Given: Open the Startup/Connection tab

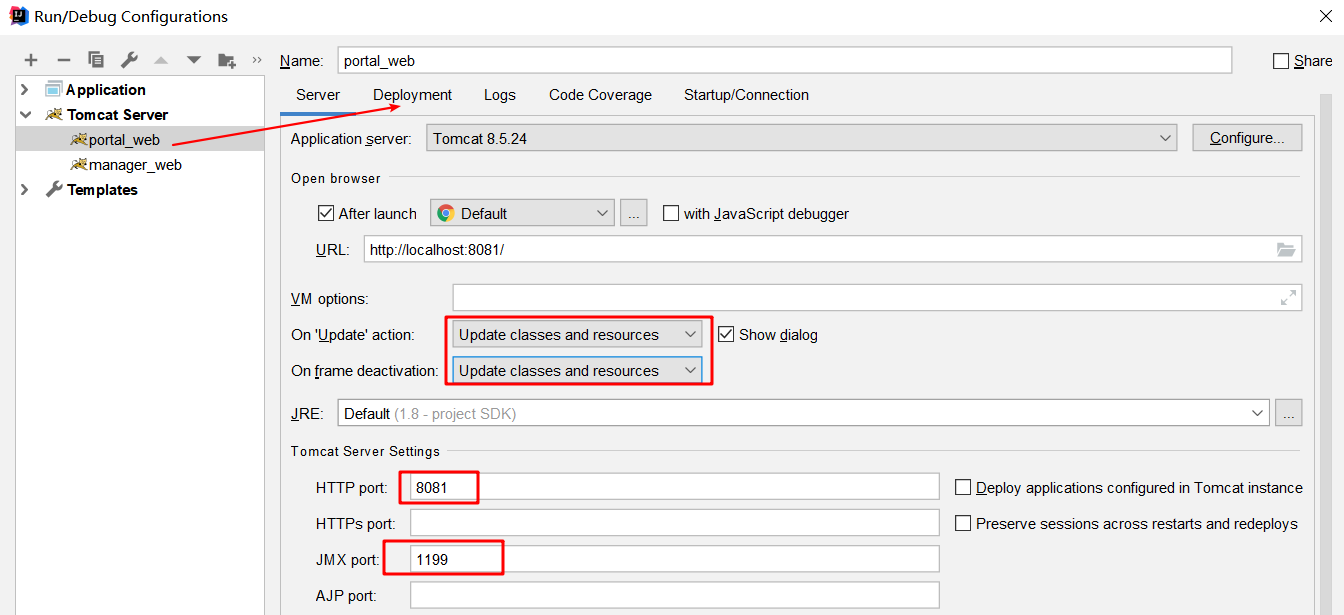Looking at the screenshot, I should click(x=746, y=95).
